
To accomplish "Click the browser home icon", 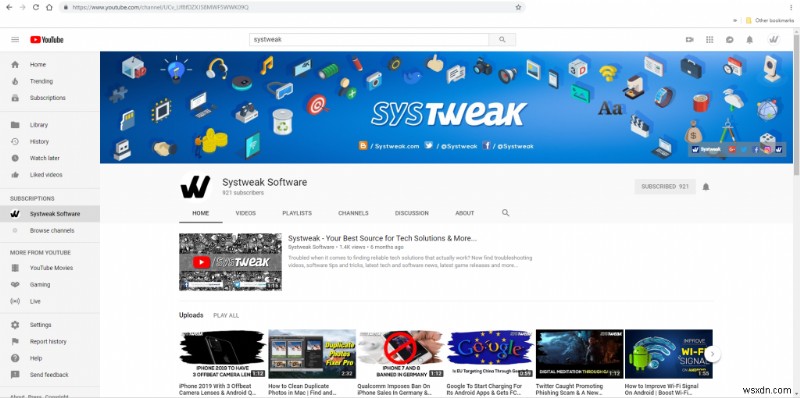I will tap(49, 7).
